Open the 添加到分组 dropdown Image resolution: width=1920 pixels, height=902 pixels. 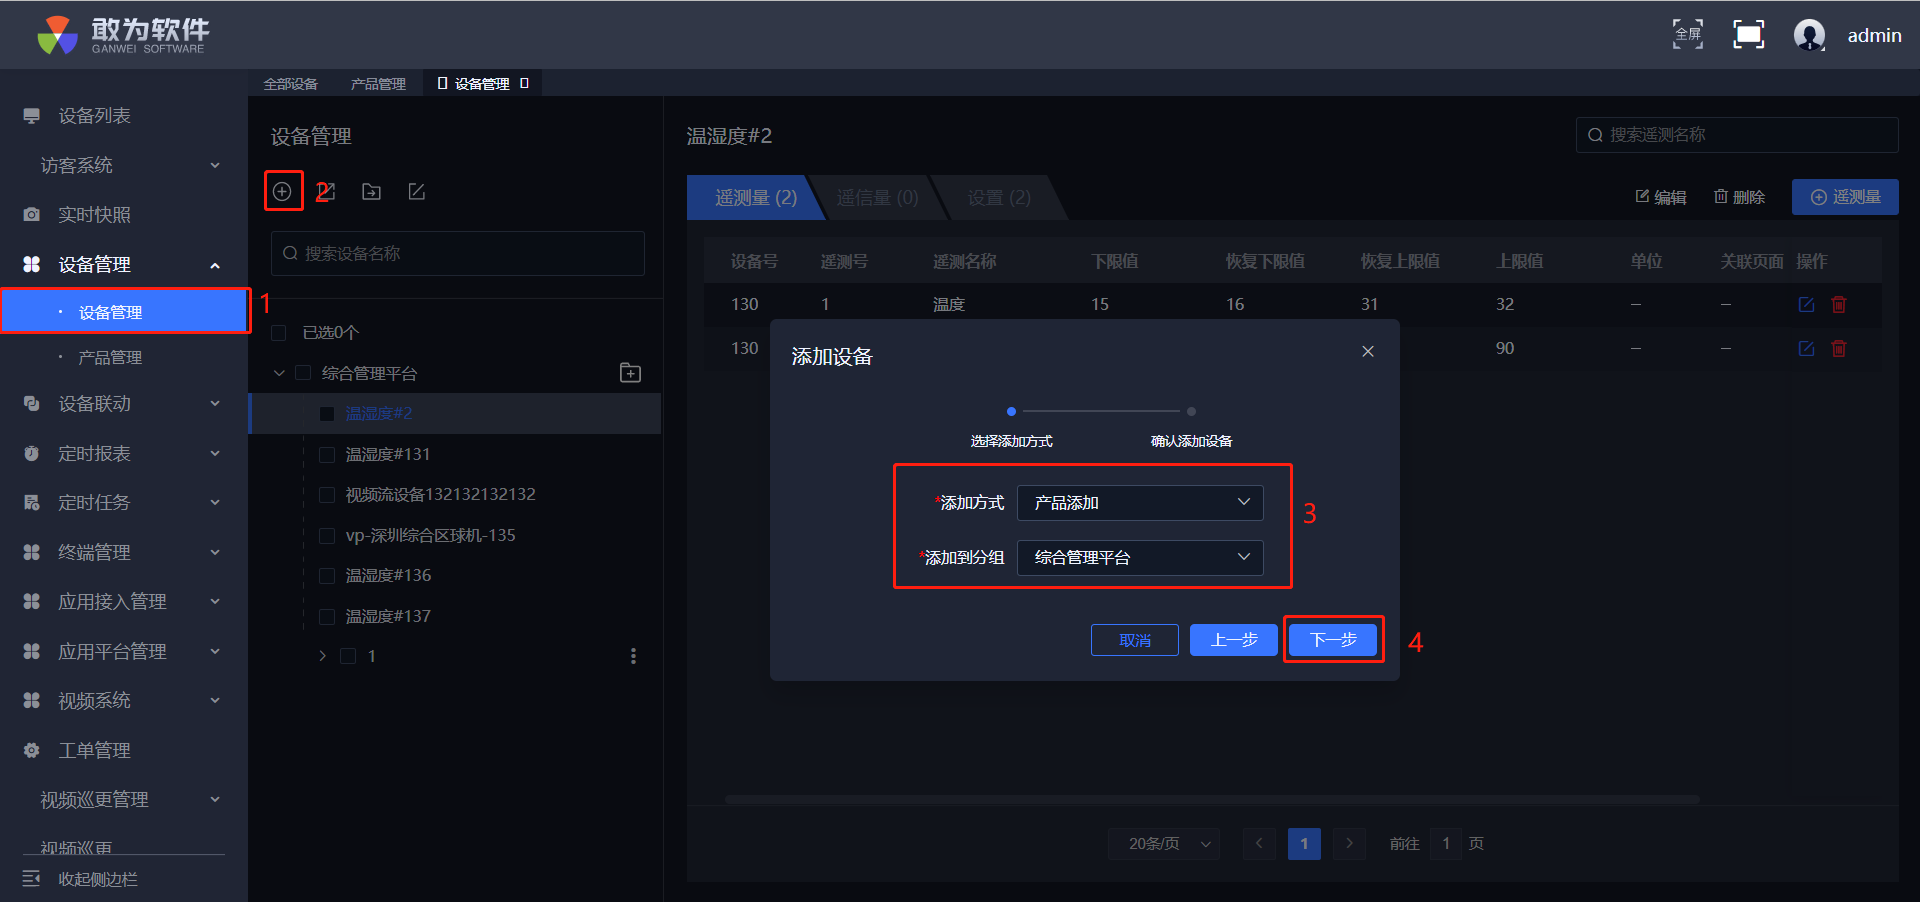pyautogui.click(x=1140, y=558)
